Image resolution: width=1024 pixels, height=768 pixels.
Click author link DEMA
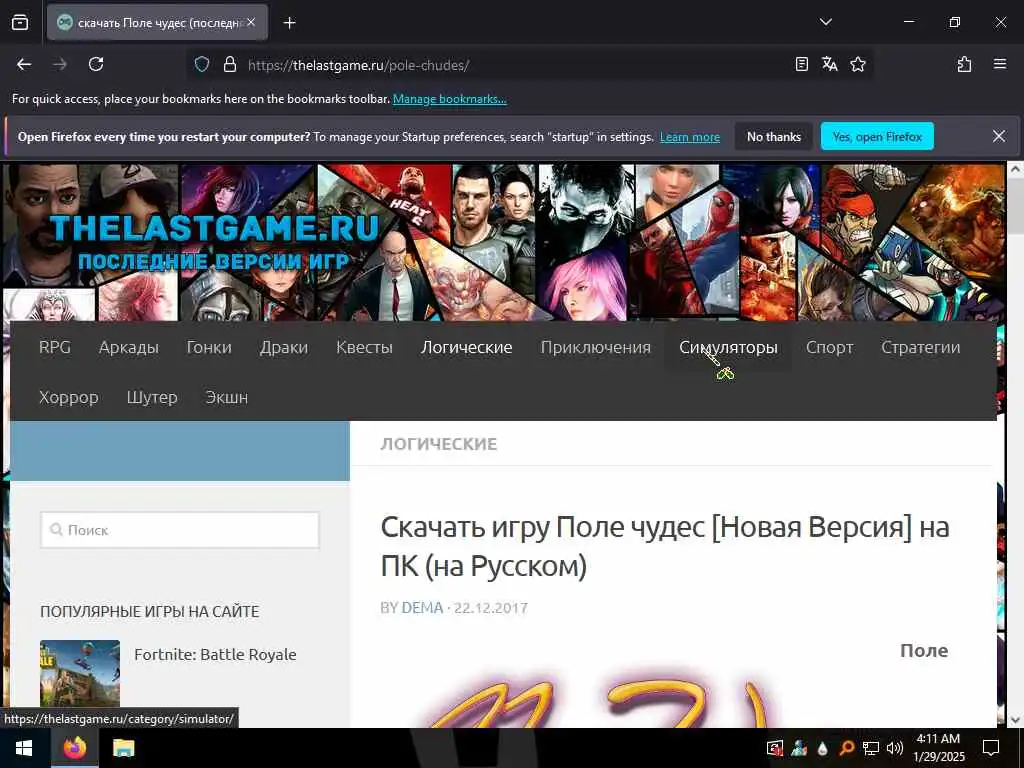[x=422, y=607]
